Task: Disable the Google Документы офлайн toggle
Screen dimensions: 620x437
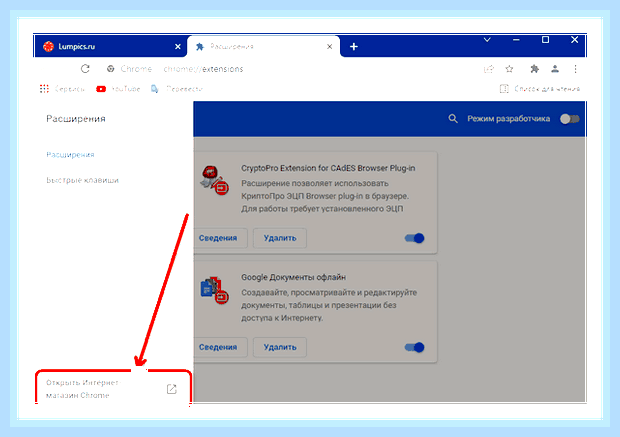Action: pyautogui.click(x=414, y=347)
